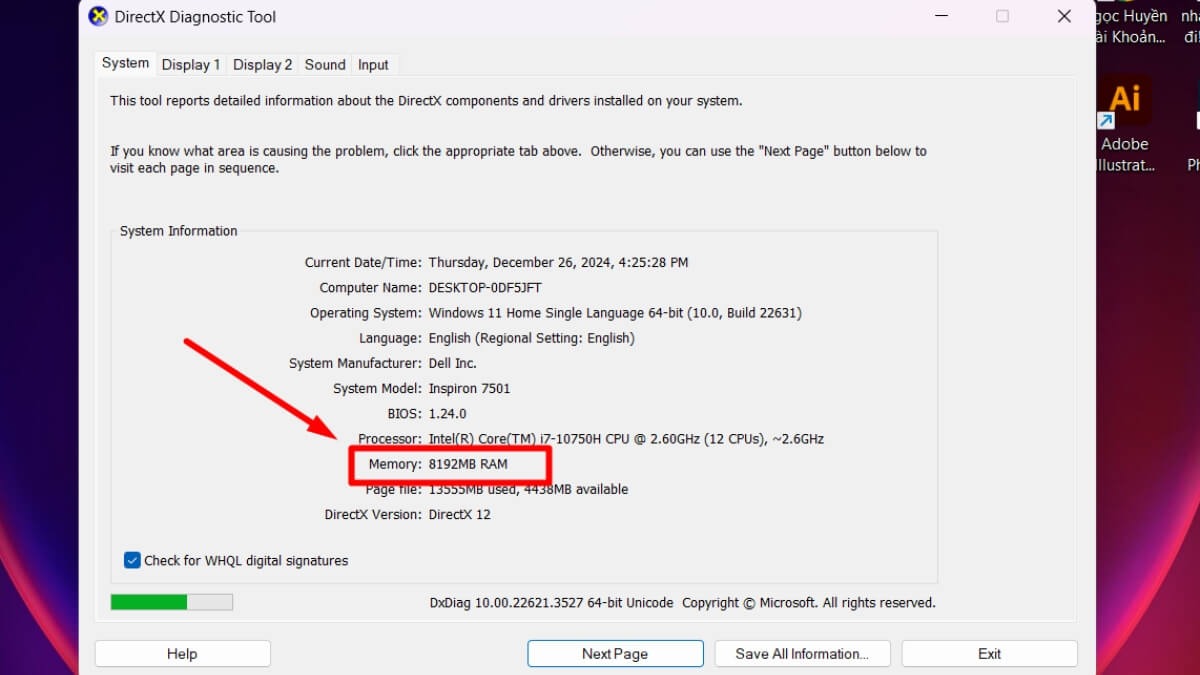The width and height of the screenshot is (1200, 675).
Task: Exit the DirectX Diagnostic Tool
Action: pyautogui.click(x=989, y=654)
